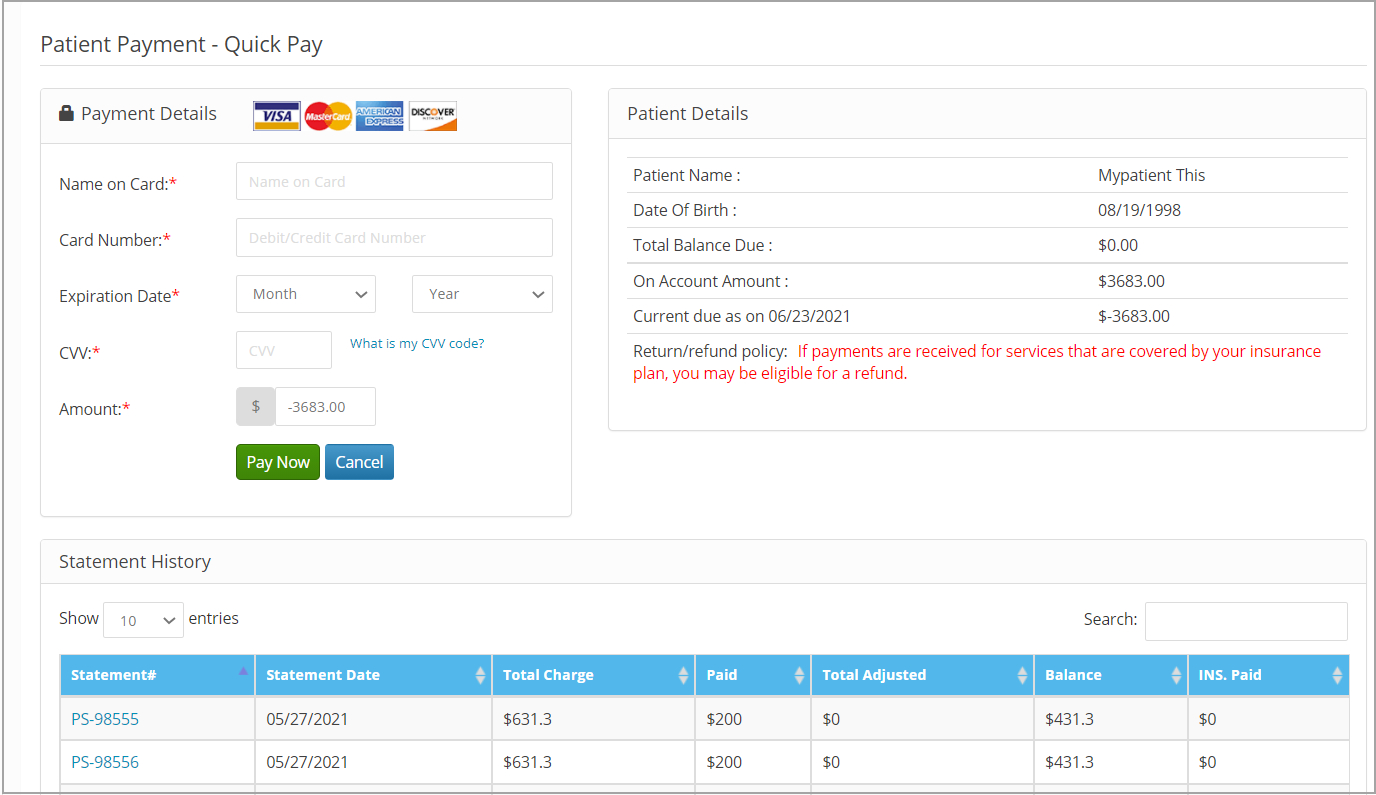
Task: Open the expiration Month dropdown
Action: (x=306, y=294)
